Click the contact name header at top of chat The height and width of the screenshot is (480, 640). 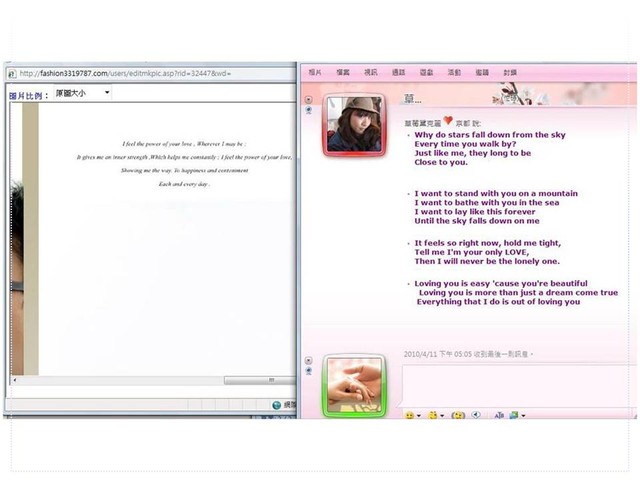(x=412, y=98)
